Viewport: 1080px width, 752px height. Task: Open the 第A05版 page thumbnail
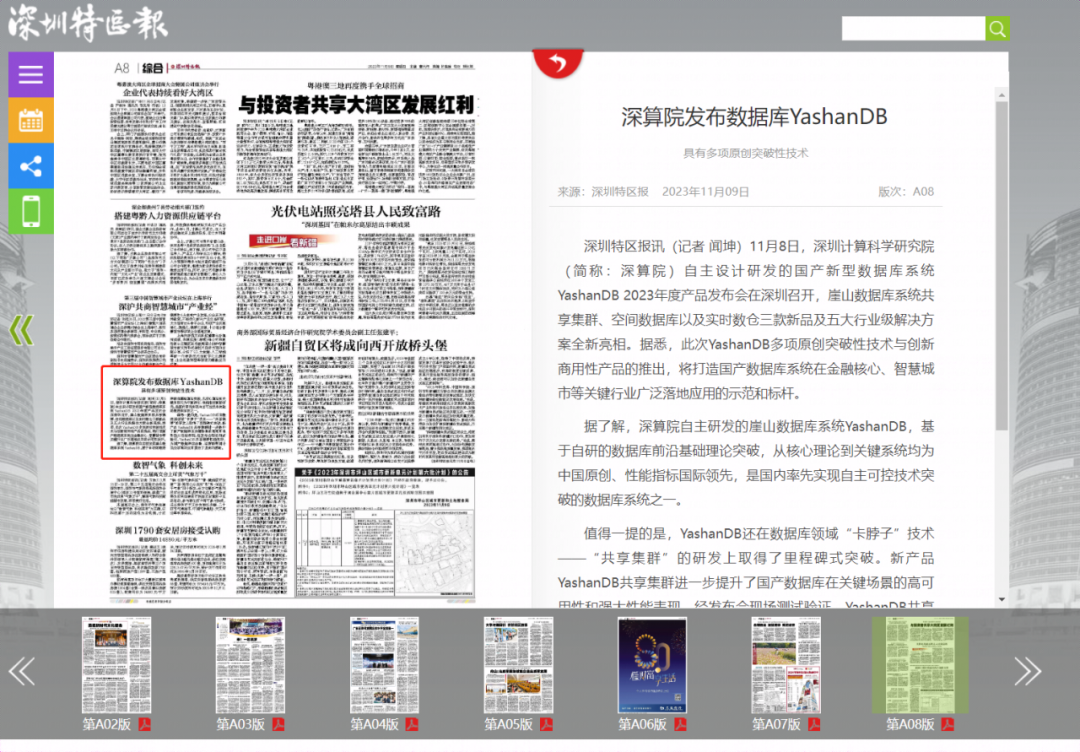[x=518, y=665]
